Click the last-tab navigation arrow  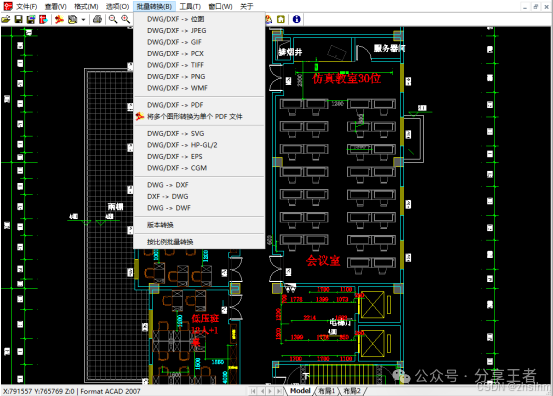coord(279,391)
